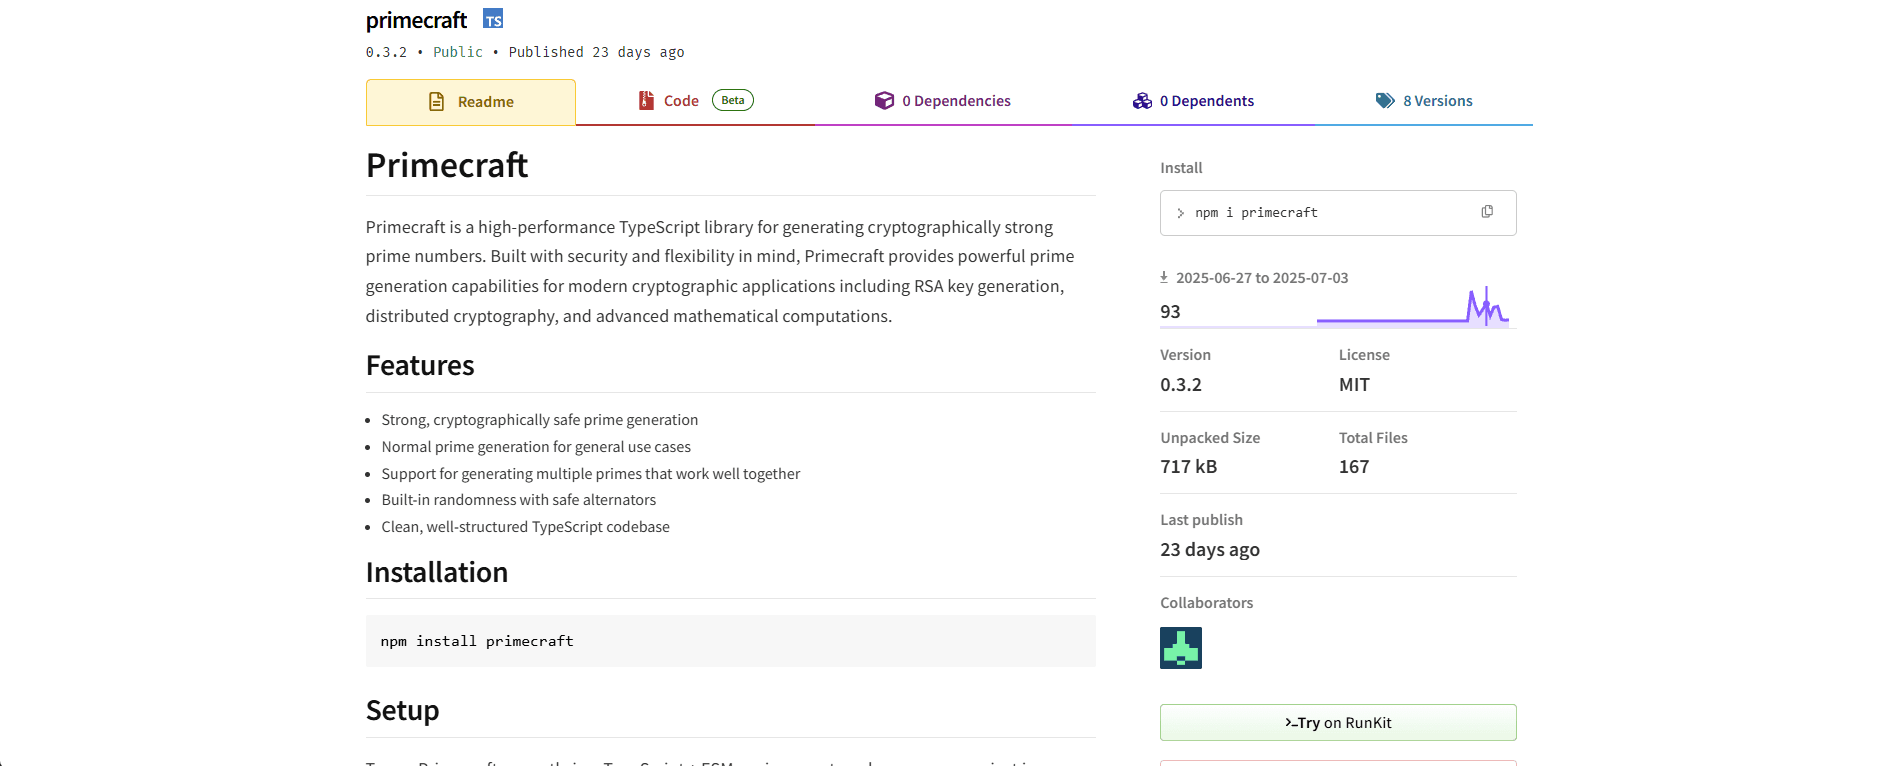Screen dimensions: 1899x766
Task: Click the primecraft package title
Action: 416,20
